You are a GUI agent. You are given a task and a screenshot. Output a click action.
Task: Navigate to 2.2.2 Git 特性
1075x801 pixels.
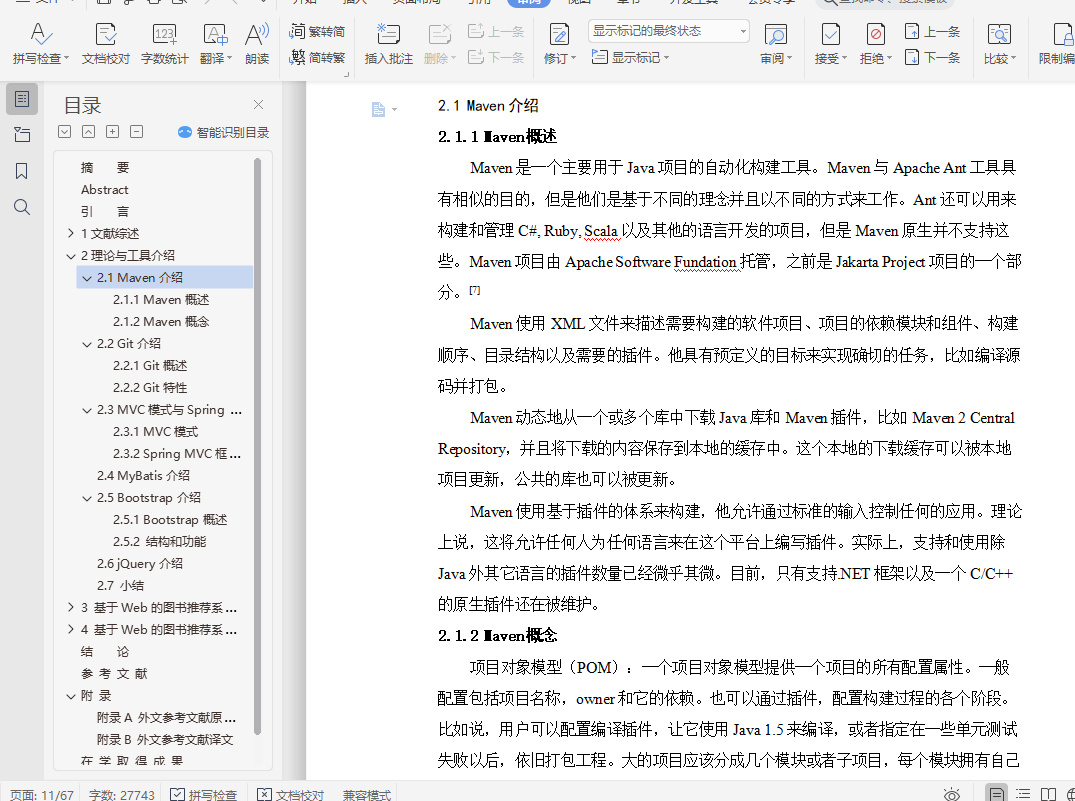pyautogui.click(x=150, y=387)
